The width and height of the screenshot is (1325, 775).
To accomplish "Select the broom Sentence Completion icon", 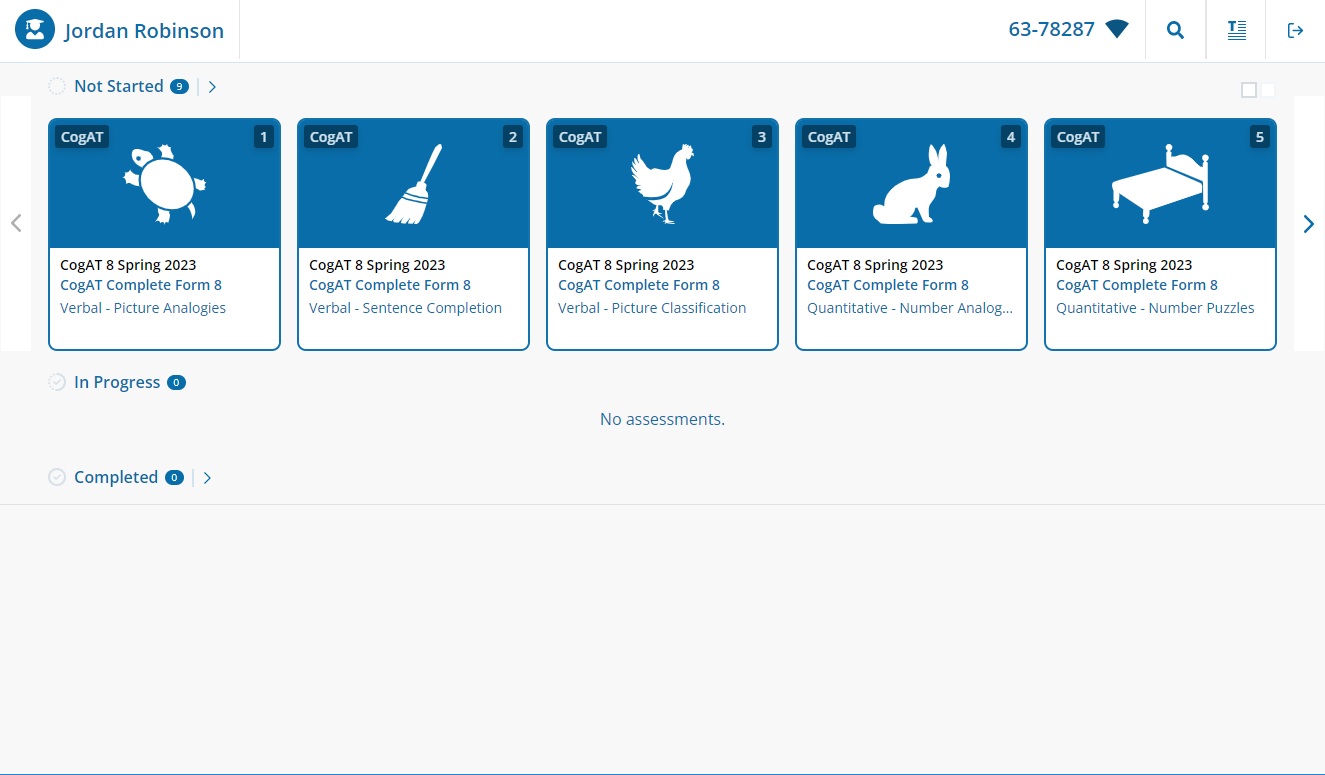I will pyautogui.click(x=413, y=185).
